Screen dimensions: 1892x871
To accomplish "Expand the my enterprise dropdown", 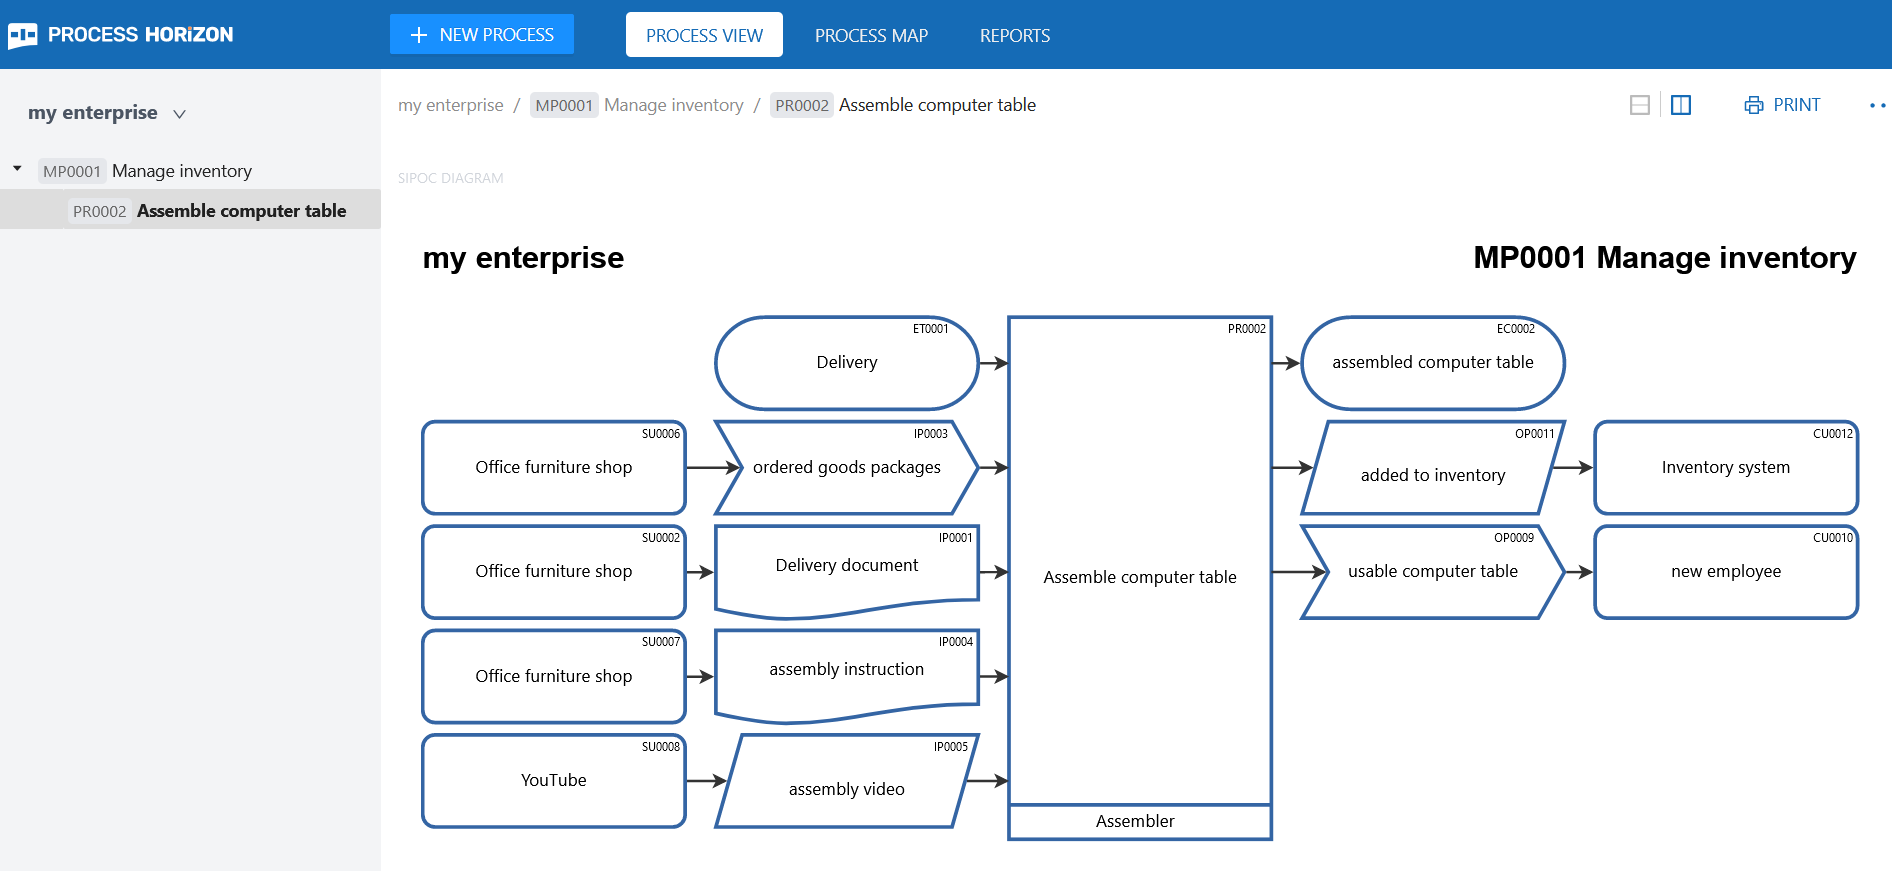I will pyautogui.click(x=179, y=114).
